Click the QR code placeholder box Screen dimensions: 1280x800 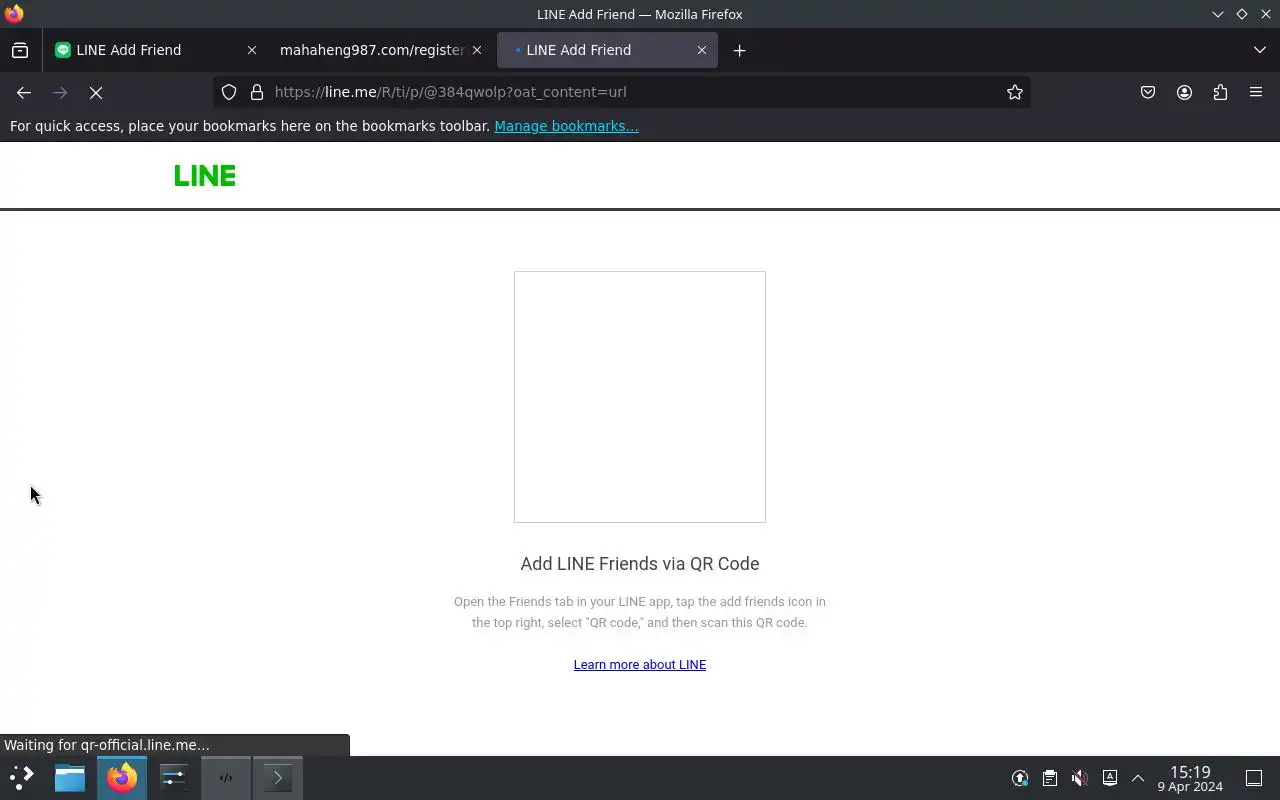coord(640,397)
